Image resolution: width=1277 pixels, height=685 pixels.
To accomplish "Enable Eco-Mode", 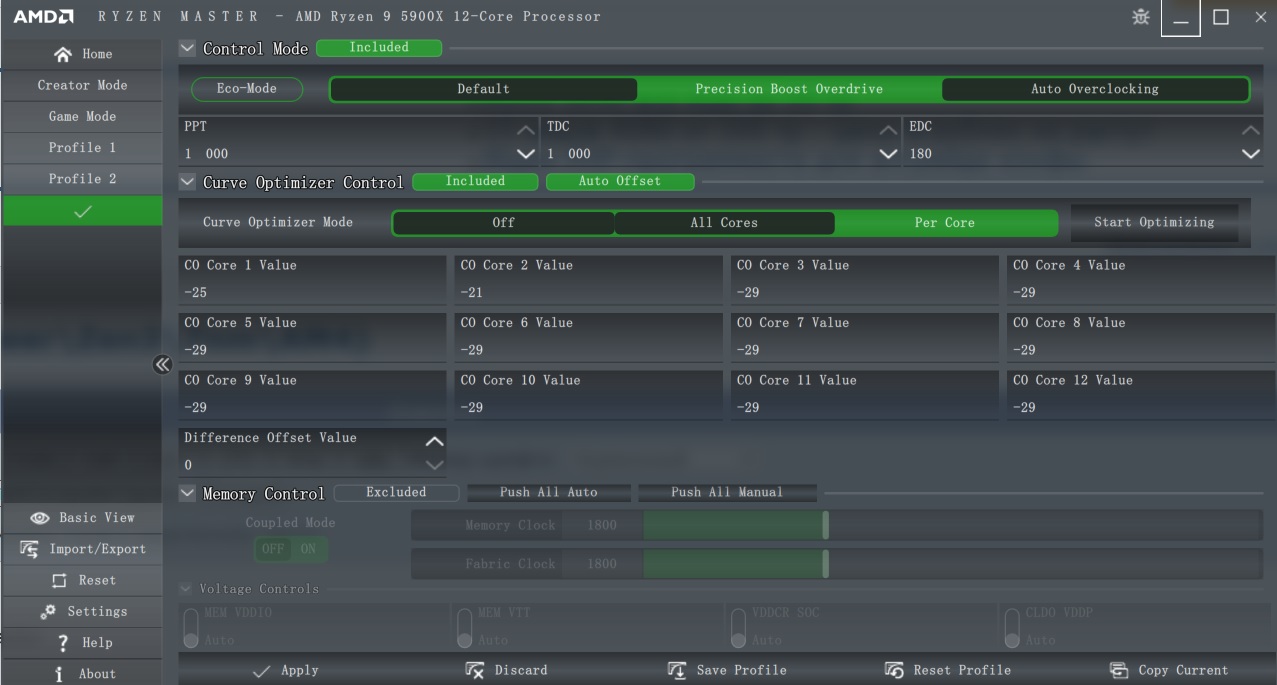I will click(x=247, y=89).
